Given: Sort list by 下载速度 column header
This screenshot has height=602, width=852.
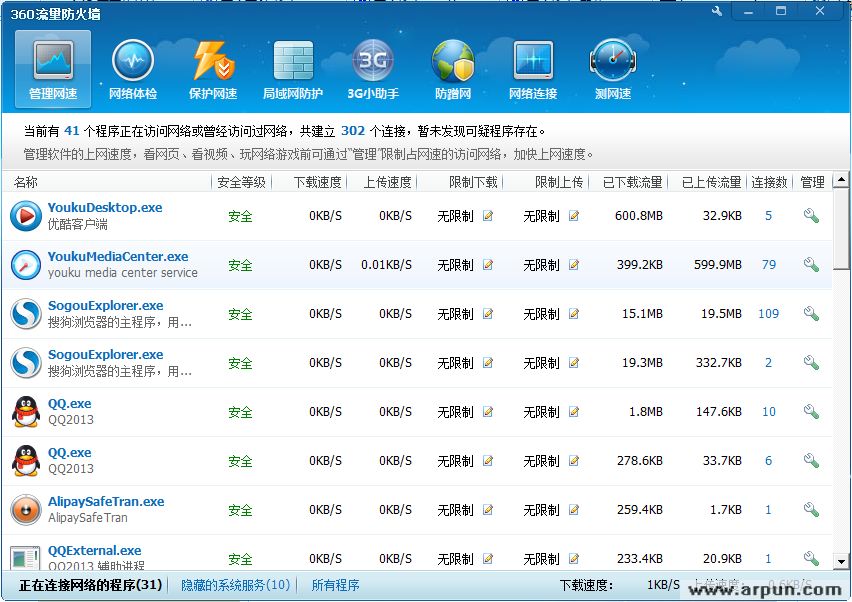Looking at the screenshot, I should pyautogui.click(x=318, y=182).
